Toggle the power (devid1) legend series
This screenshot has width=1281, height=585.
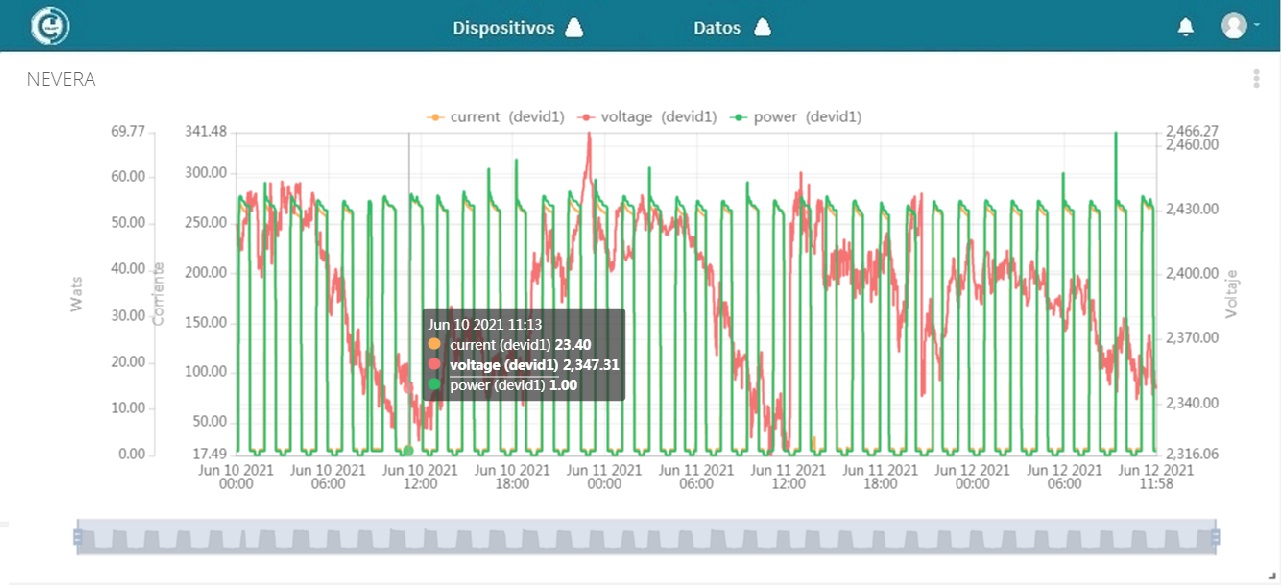point(797,117)
